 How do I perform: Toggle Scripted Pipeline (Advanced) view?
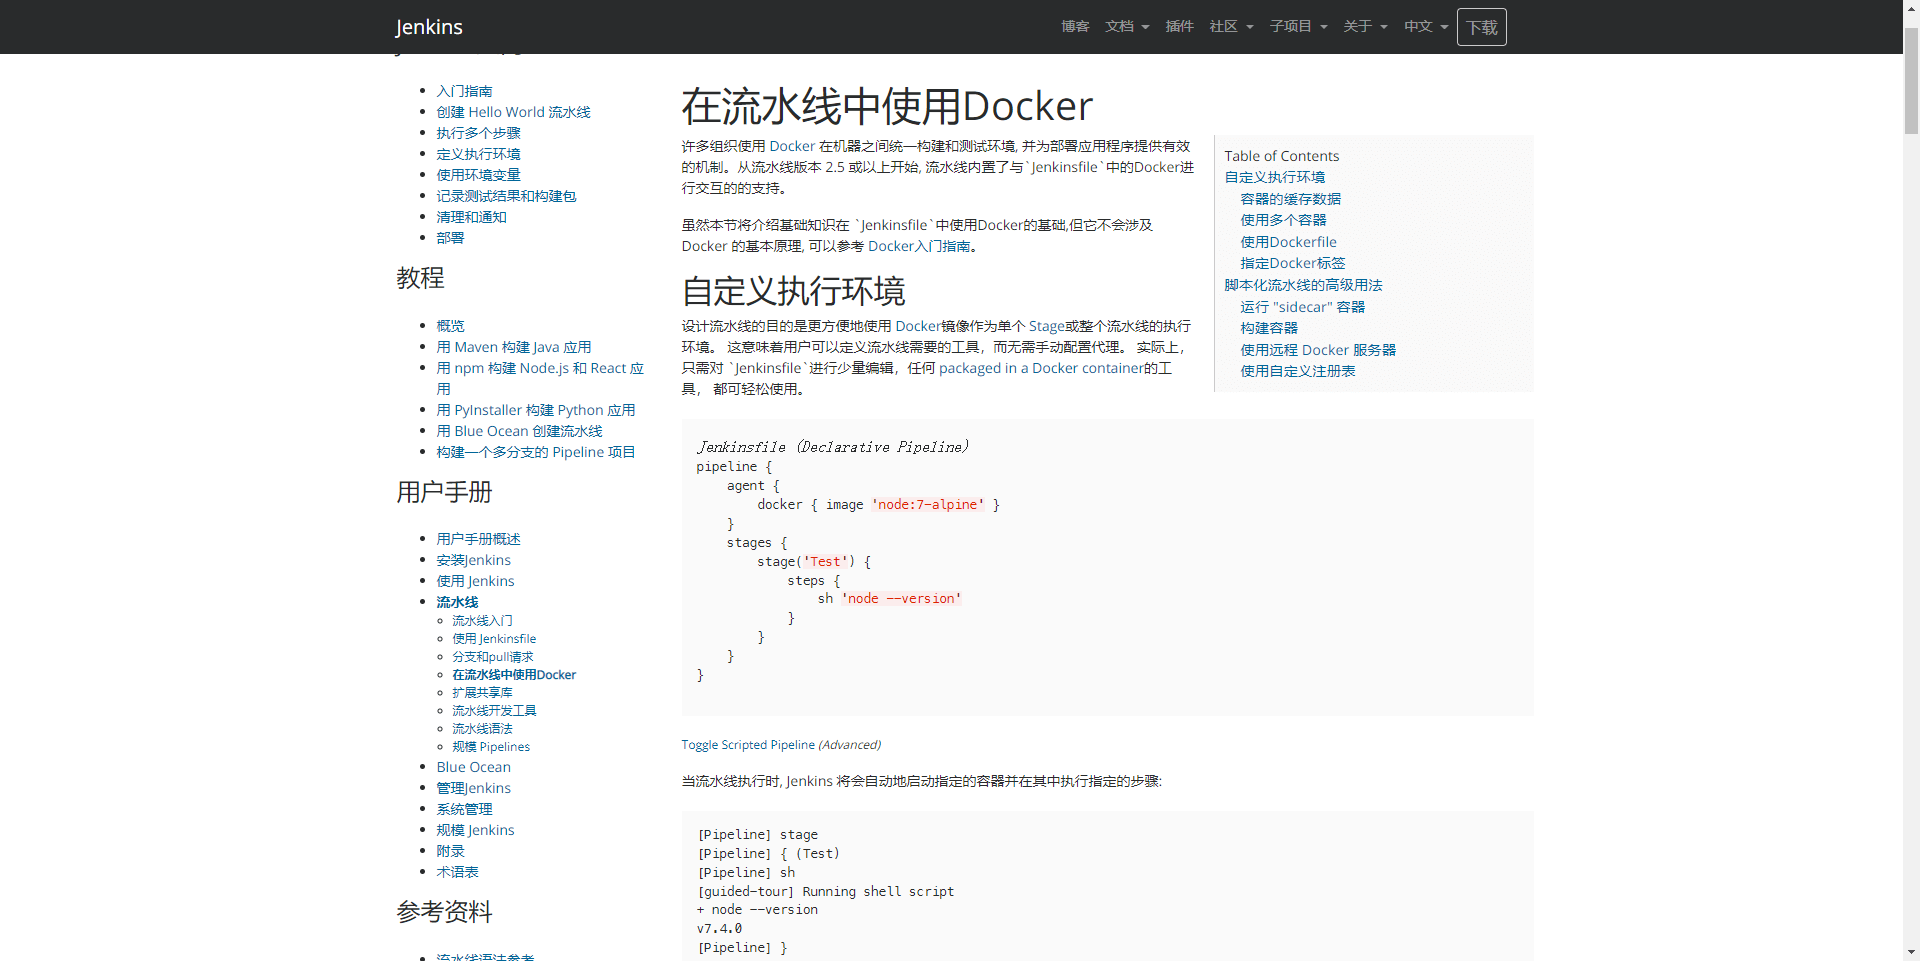pos(781,745)
